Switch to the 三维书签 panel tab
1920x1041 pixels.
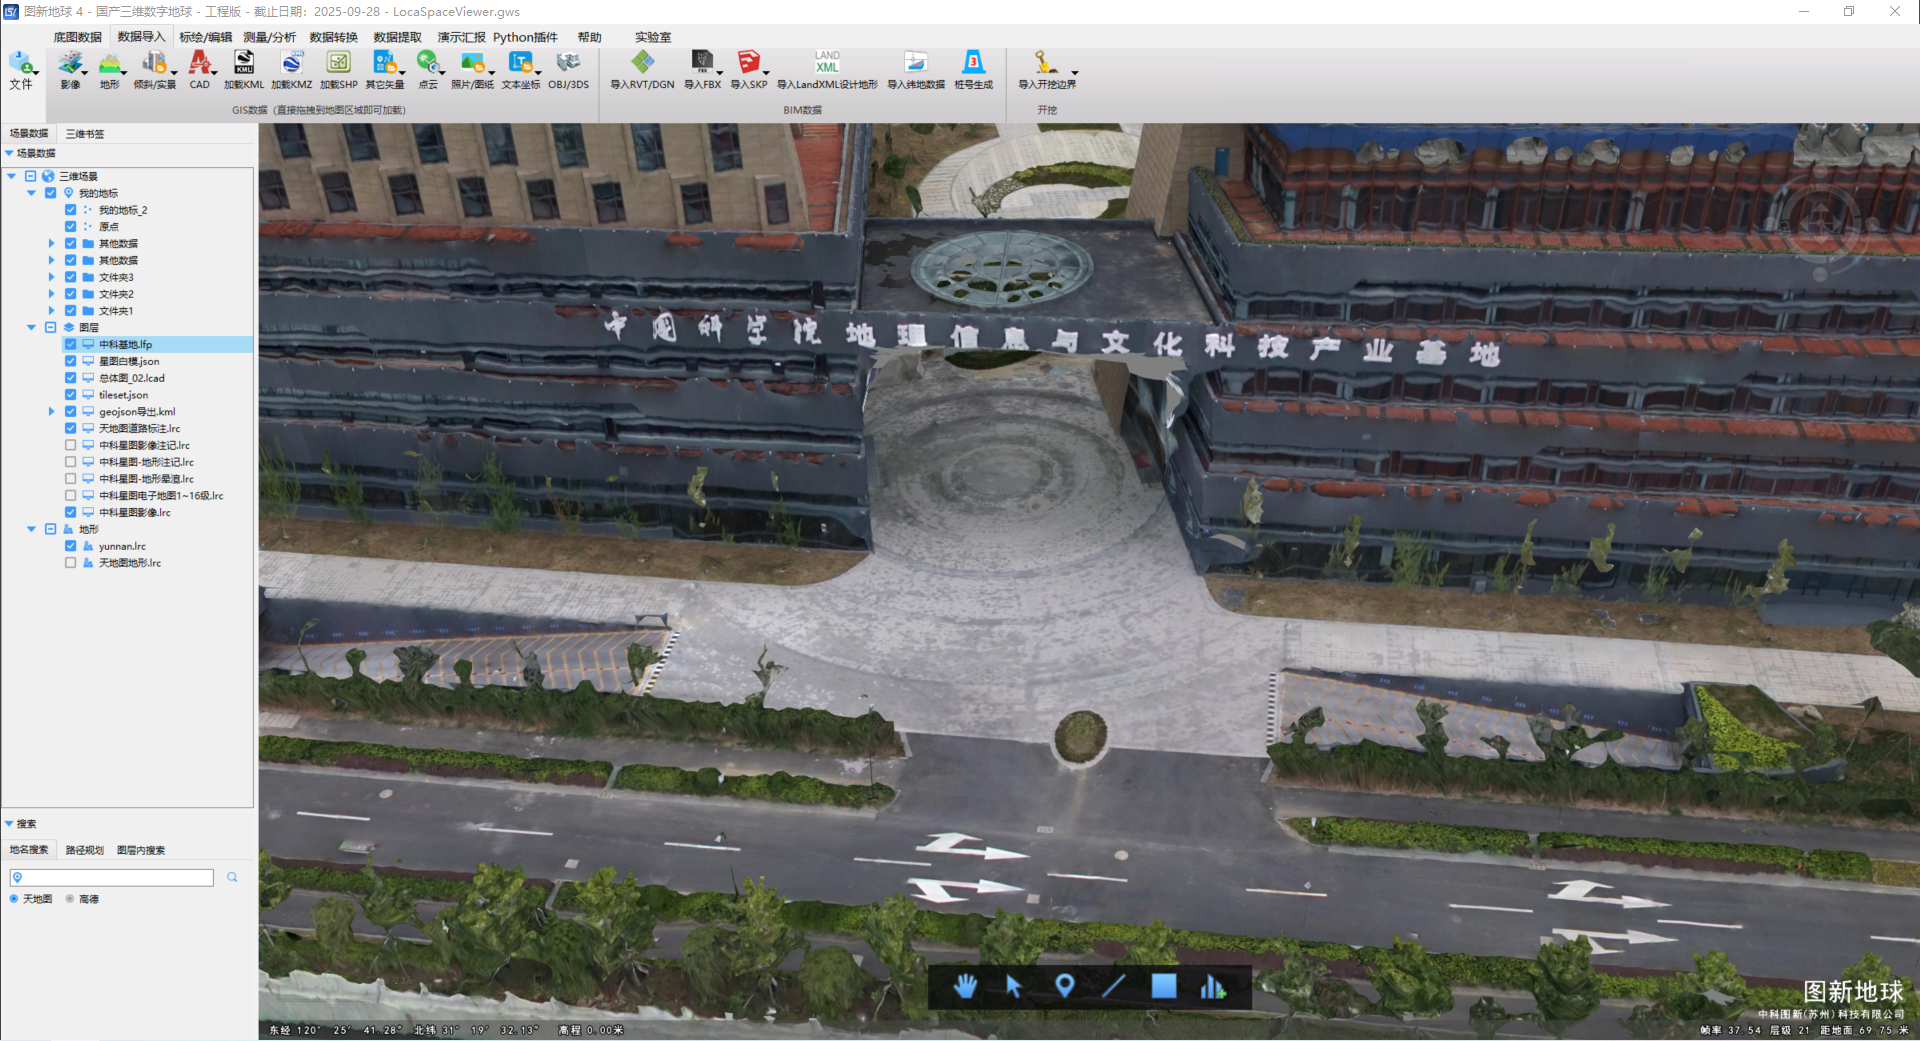[x=85, y=133]
